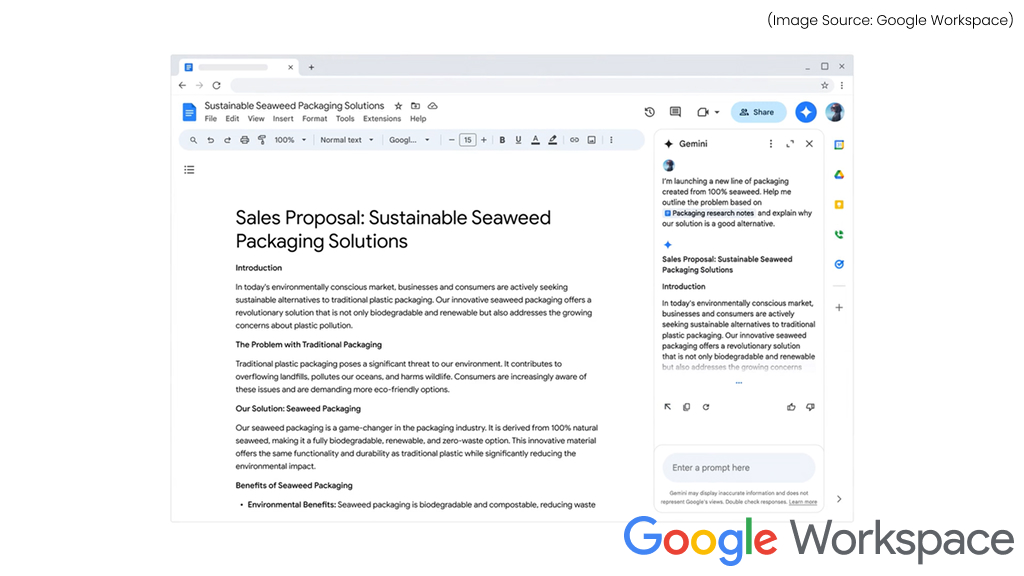Open the highlight color picker
This screenshot has height=576, width=1024.
point(552,140)
